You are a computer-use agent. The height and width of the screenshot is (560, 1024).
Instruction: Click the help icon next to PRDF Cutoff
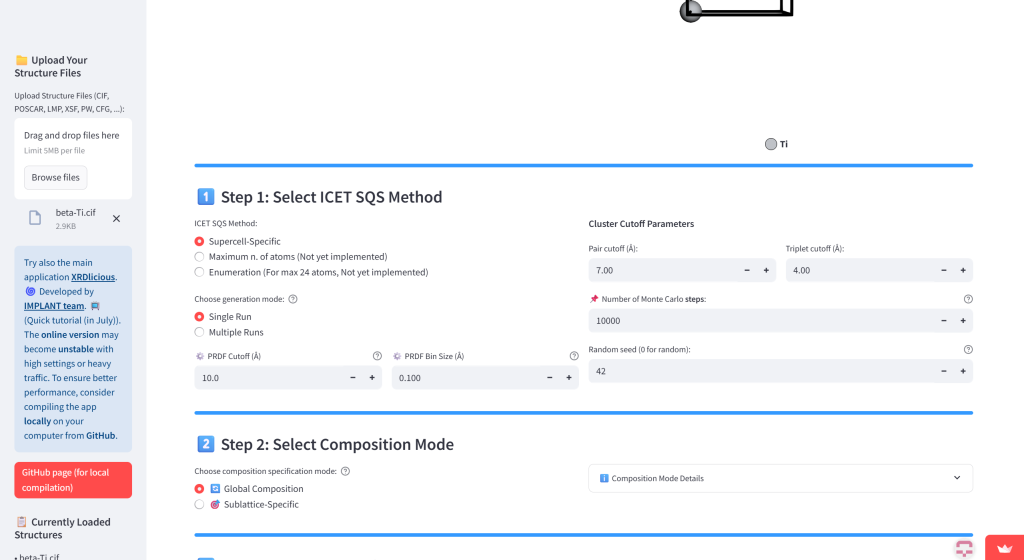pyautogui.click(x=377, y=356)
